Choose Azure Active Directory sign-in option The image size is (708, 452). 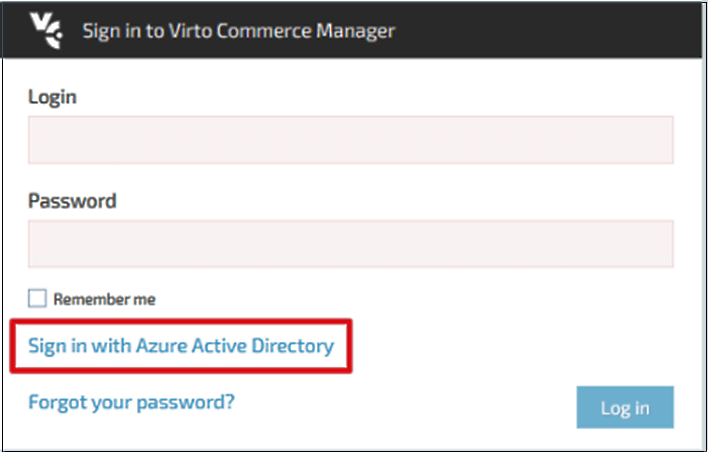181,346
